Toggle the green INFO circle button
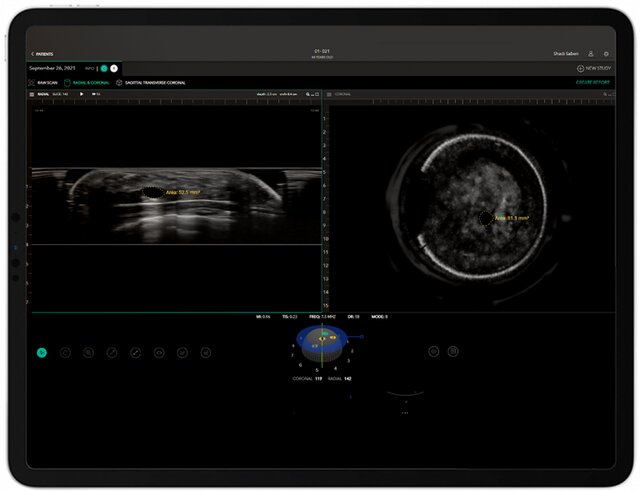Image resolution: width=640 pixels, height=491 pixels. click(x=103, y=68)
